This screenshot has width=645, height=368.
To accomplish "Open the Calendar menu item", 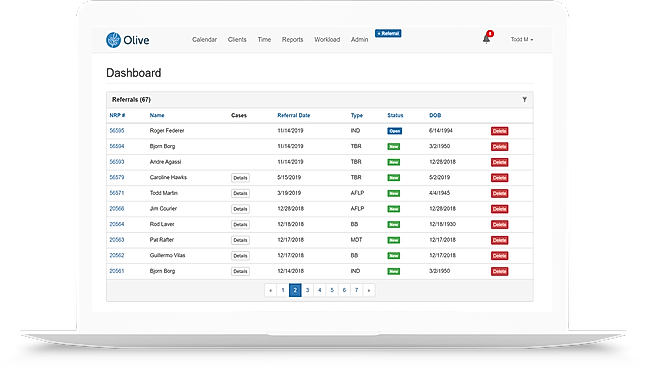I will tap(204, 39).
